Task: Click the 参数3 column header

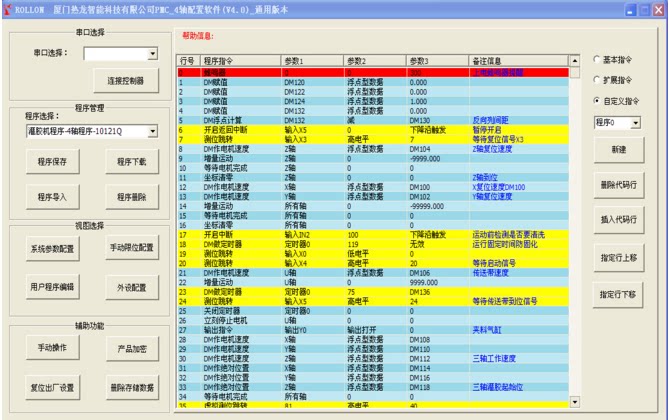Action: tap(437, 61)
